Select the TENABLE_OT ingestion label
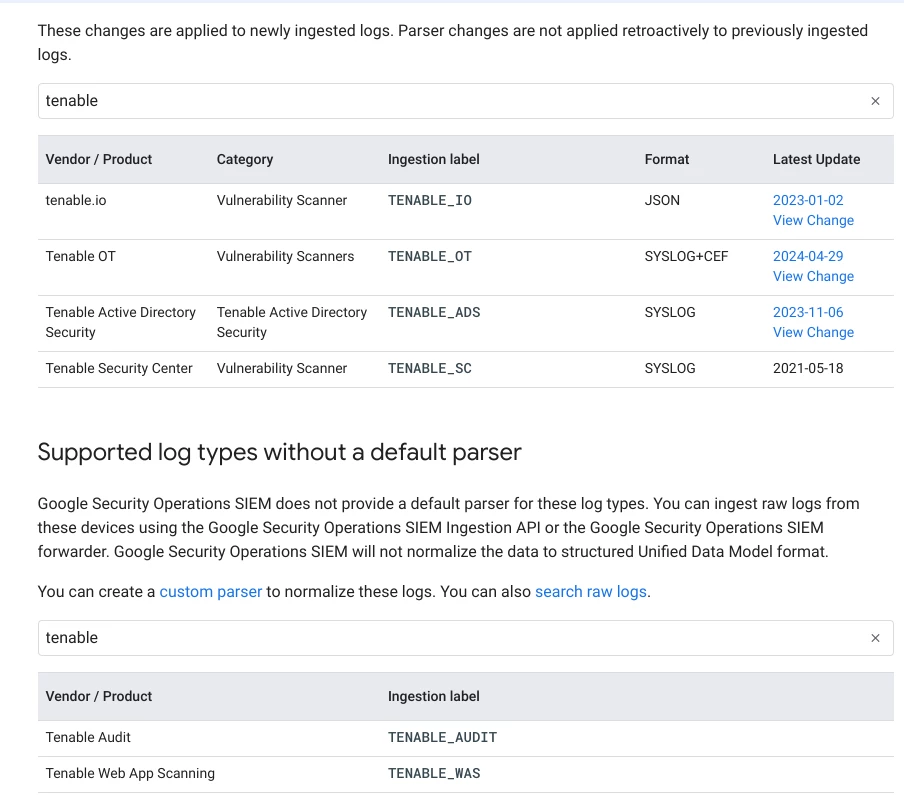904x795 pixels. 430,256
